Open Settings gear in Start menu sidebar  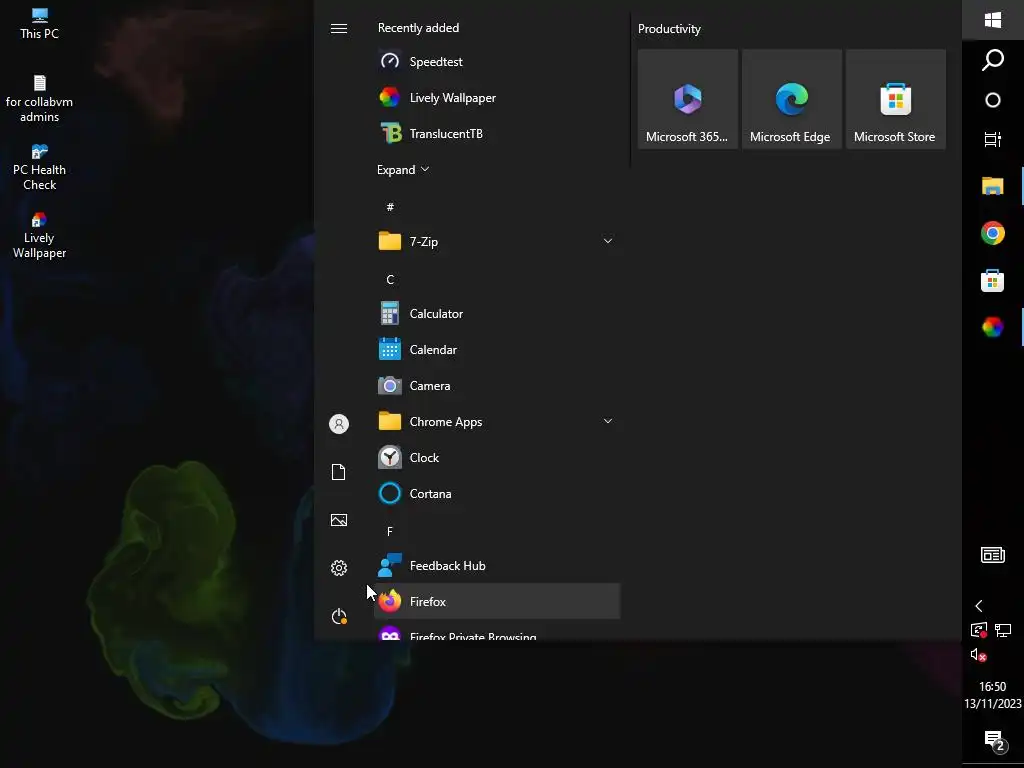pos(339,568)
